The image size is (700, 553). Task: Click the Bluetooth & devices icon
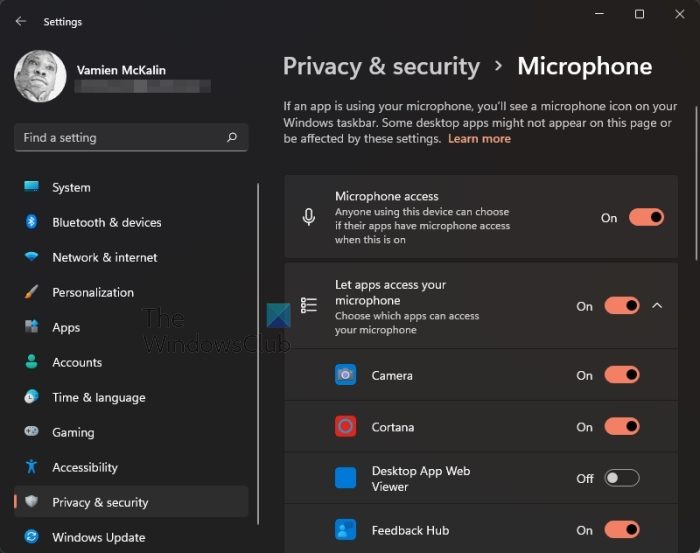[x=32, y=222]
